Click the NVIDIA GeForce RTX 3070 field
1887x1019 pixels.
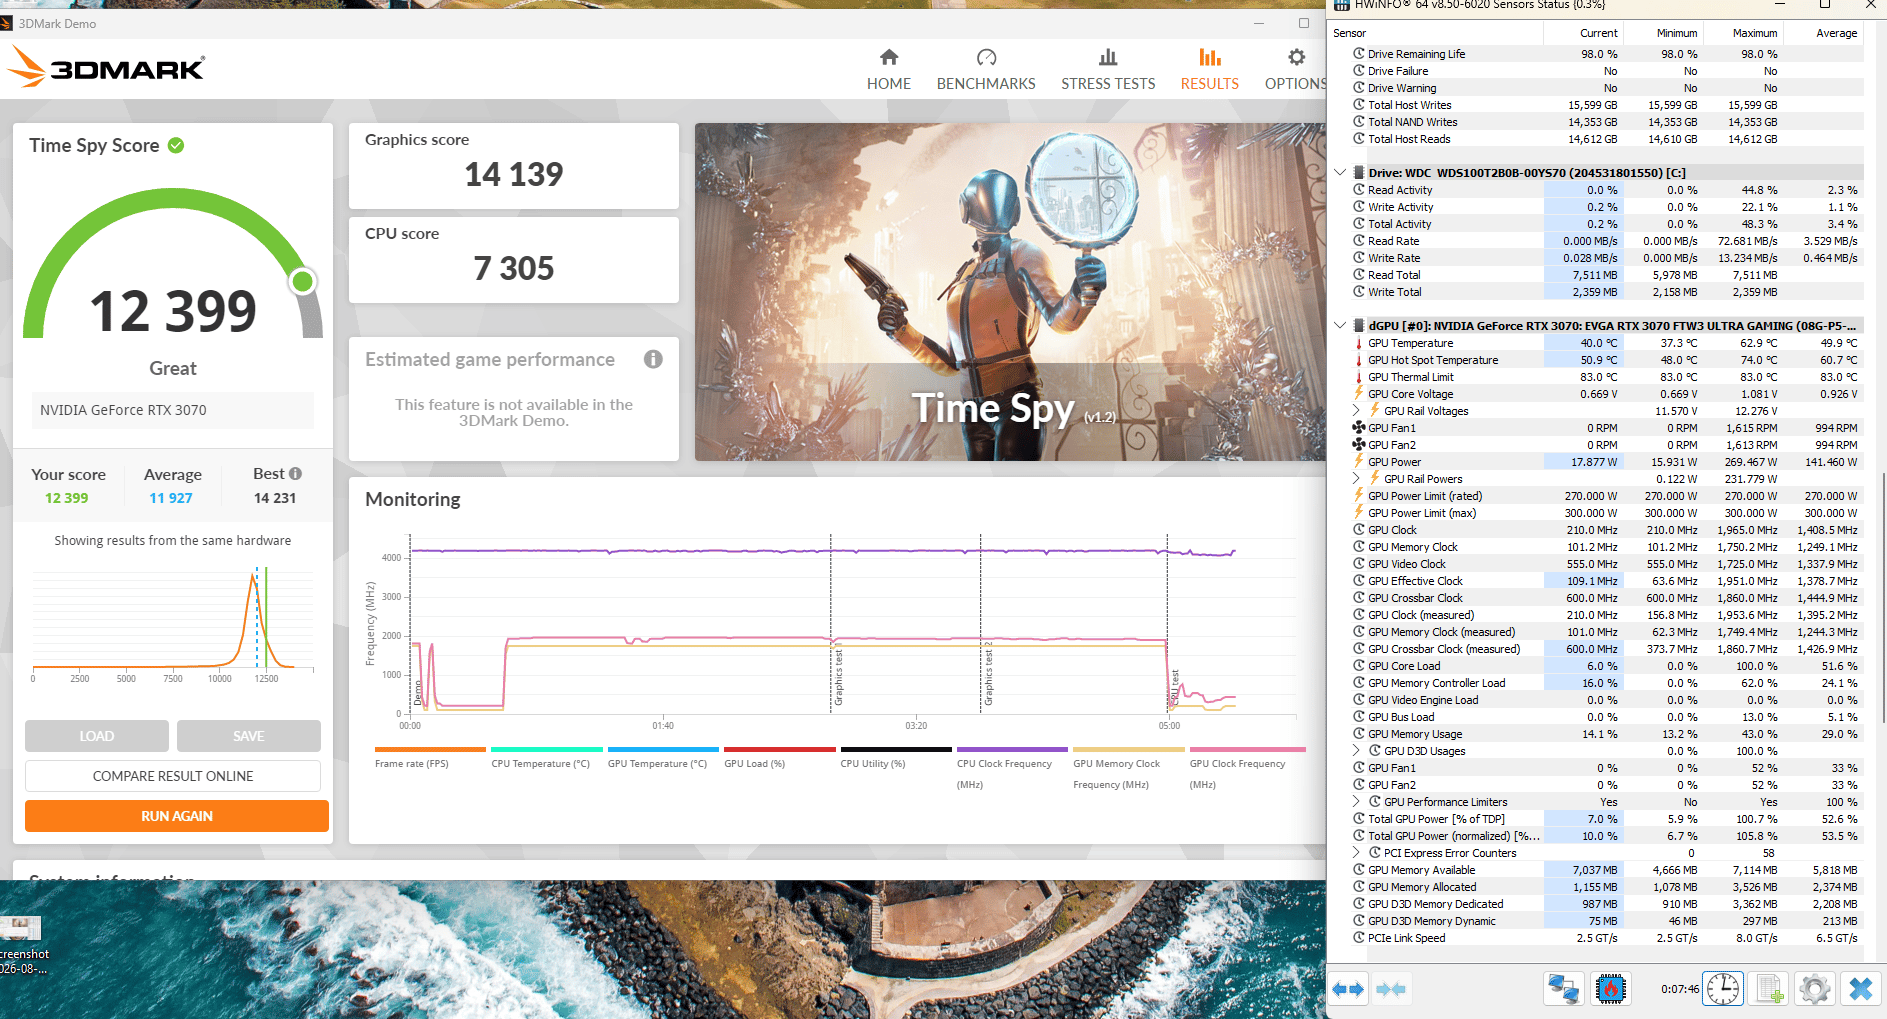point(173,410)
